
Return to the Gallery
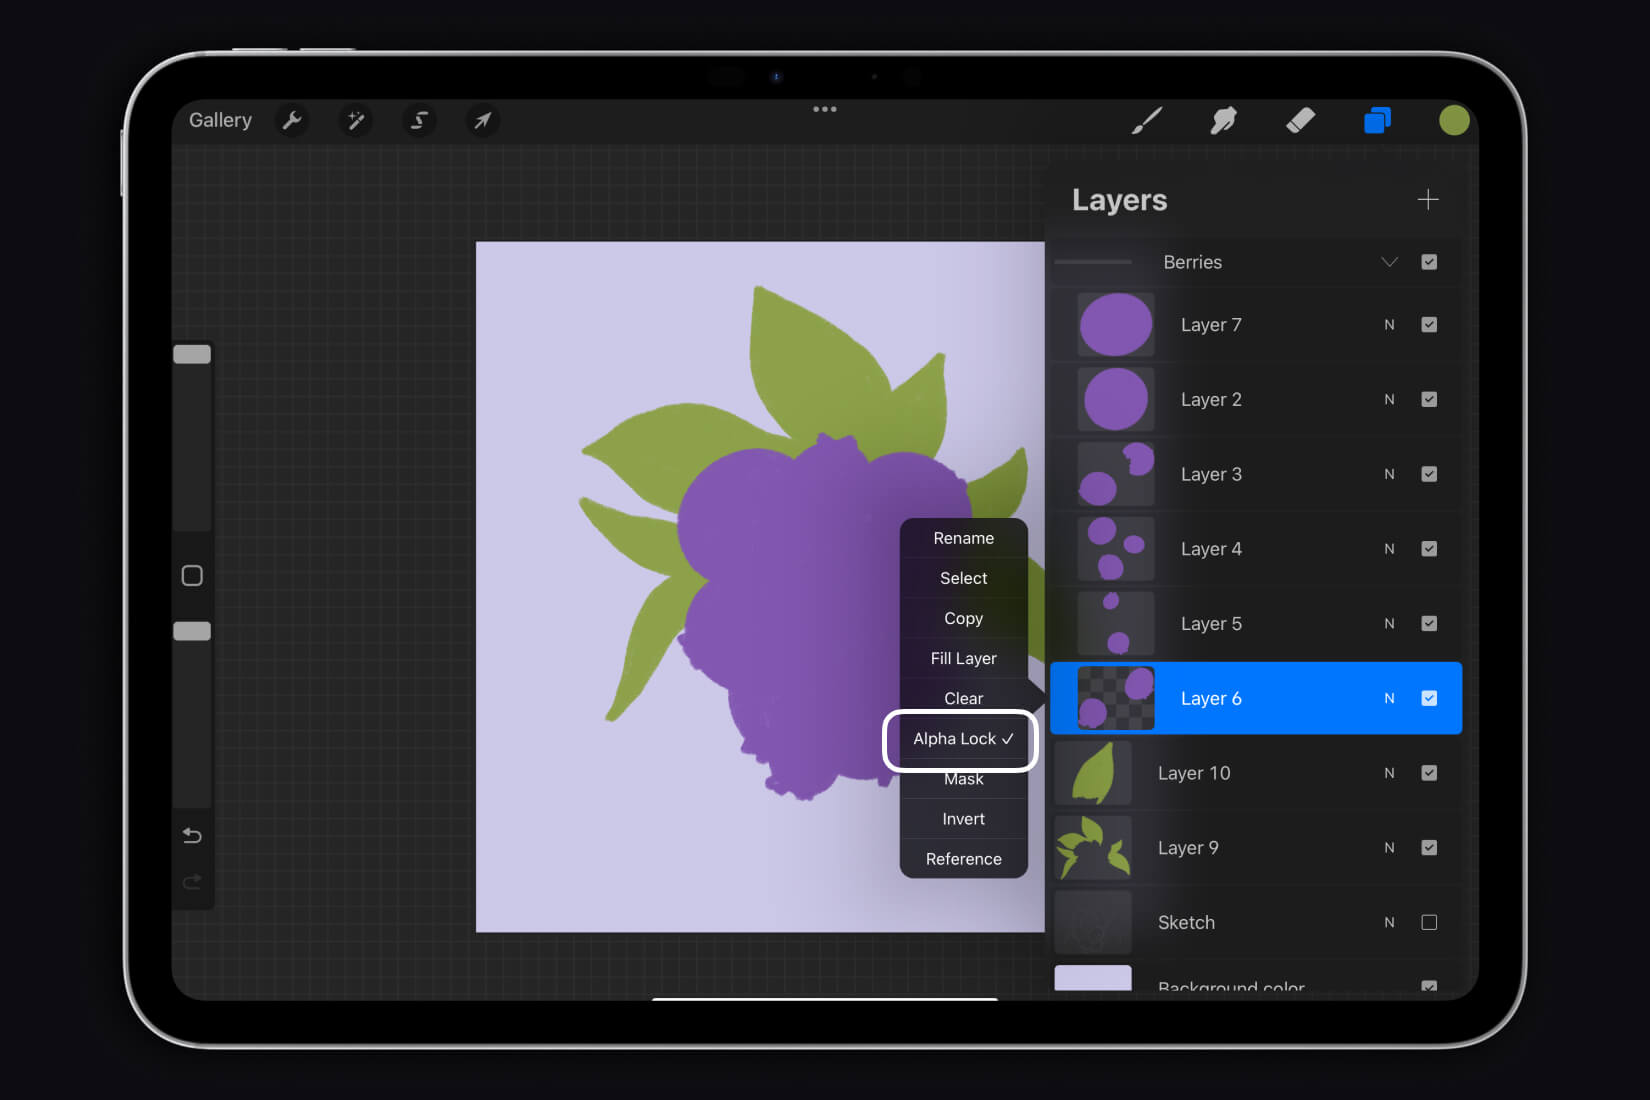pyautogui.click(x=220, y=121)
